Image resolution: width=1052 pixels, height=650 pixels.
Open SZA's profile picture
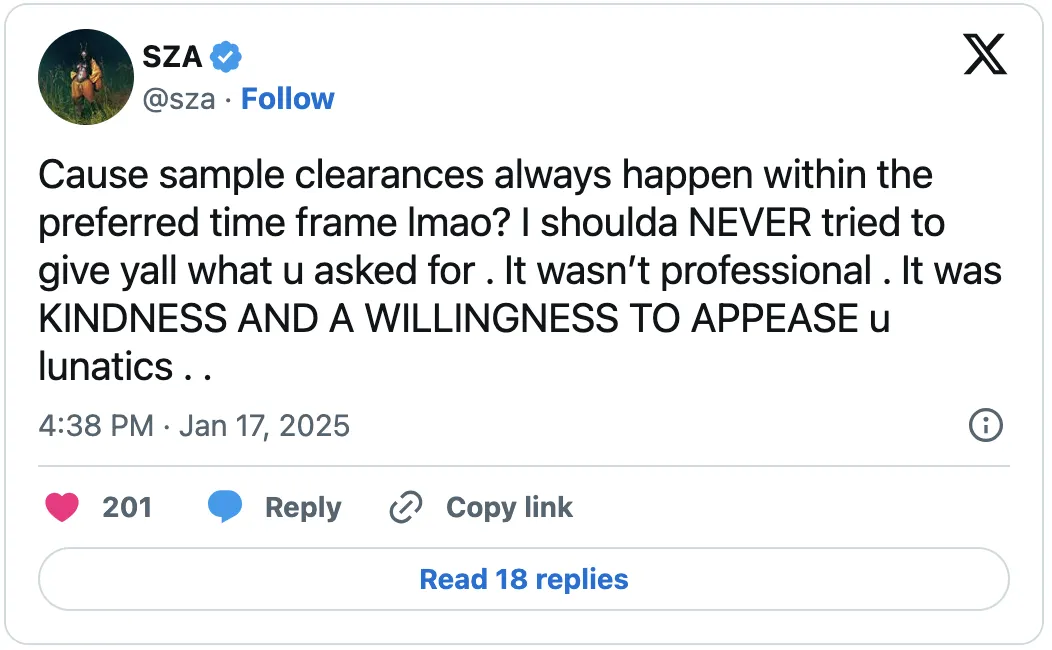click(x=86, y=77)
